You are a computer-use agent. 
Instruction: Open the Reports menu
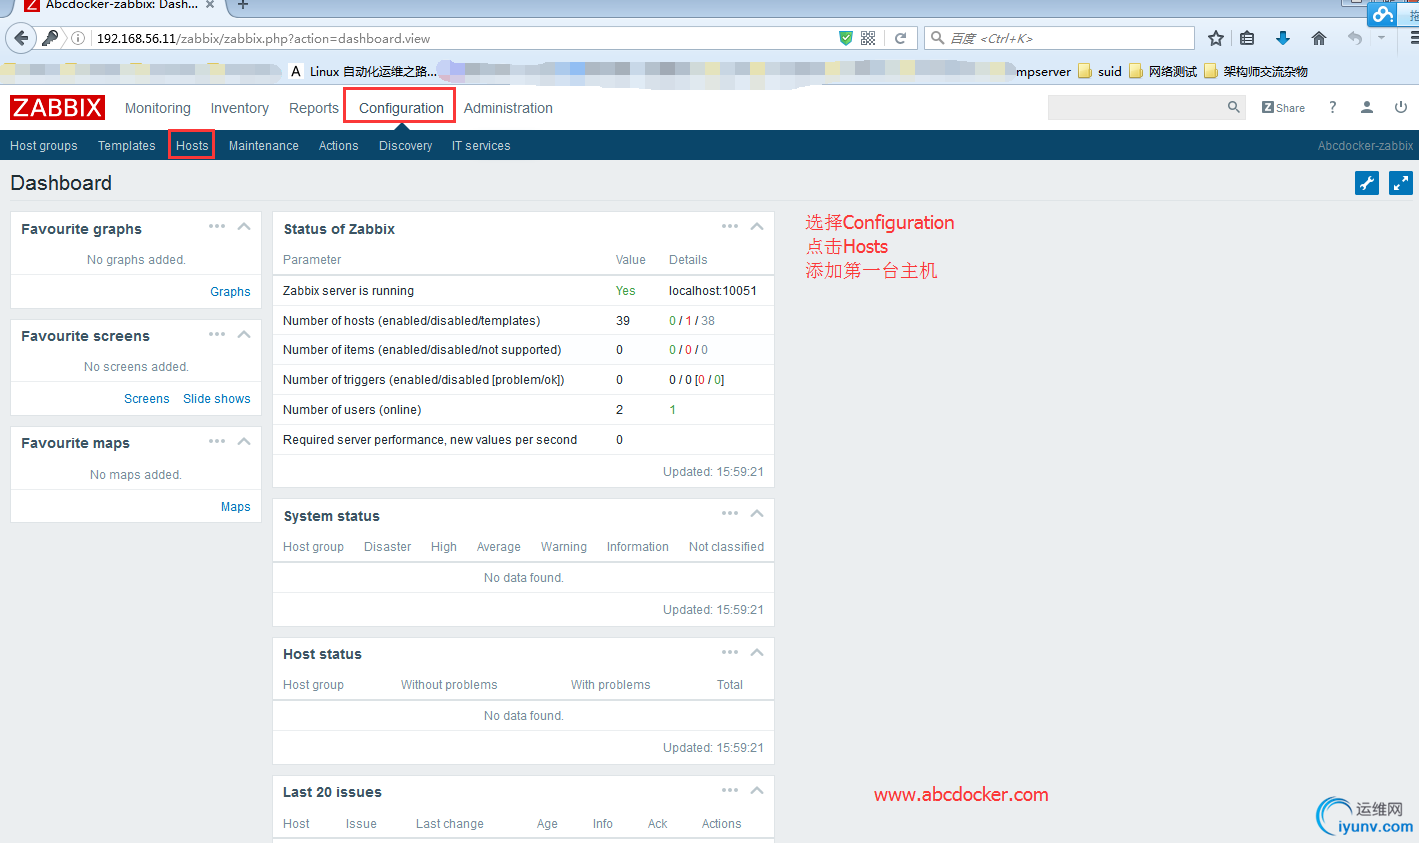click(x=314, y=108)
